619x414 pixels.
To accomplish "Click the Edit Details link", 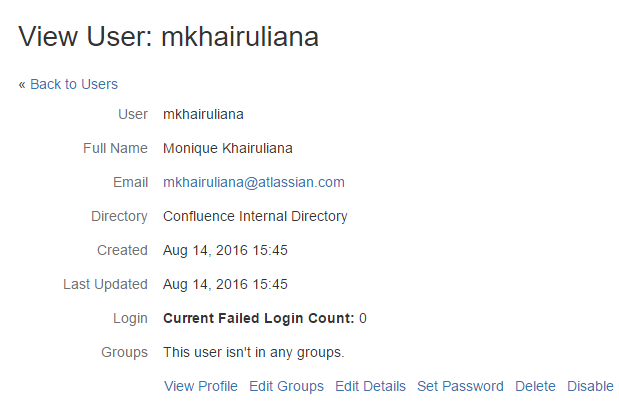I will point(370,386).
